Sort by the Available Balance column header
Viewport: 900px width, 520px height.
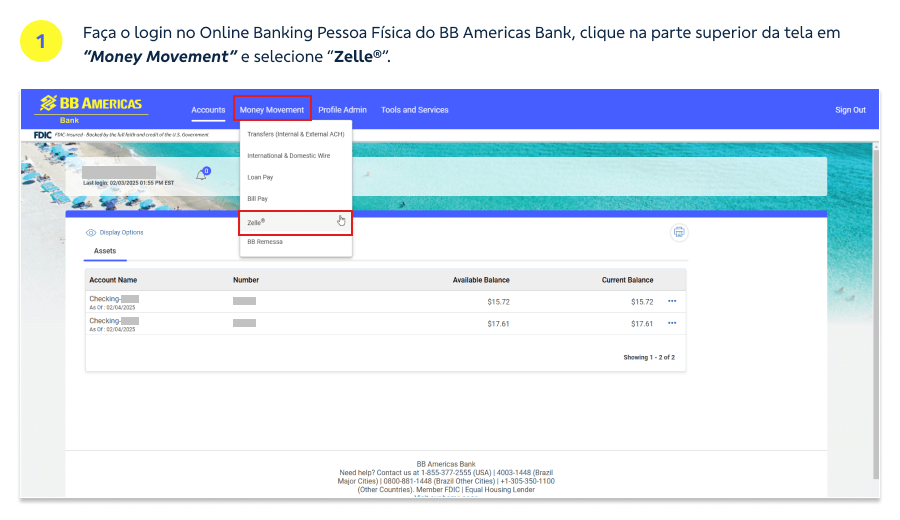[x=480, y=280]
